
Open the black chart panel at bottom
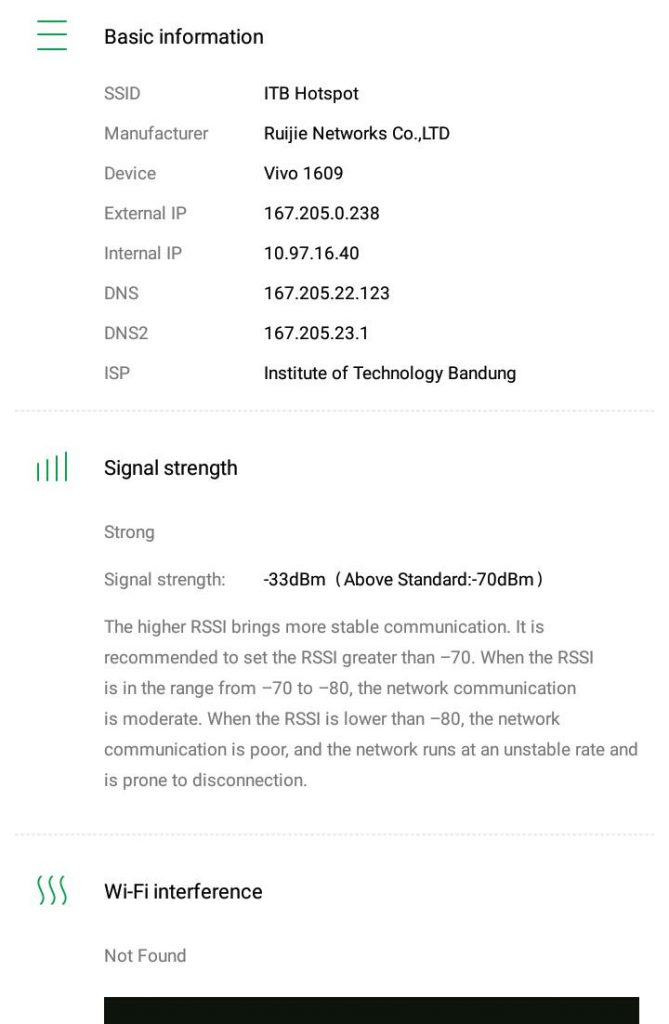[371, 1010]
